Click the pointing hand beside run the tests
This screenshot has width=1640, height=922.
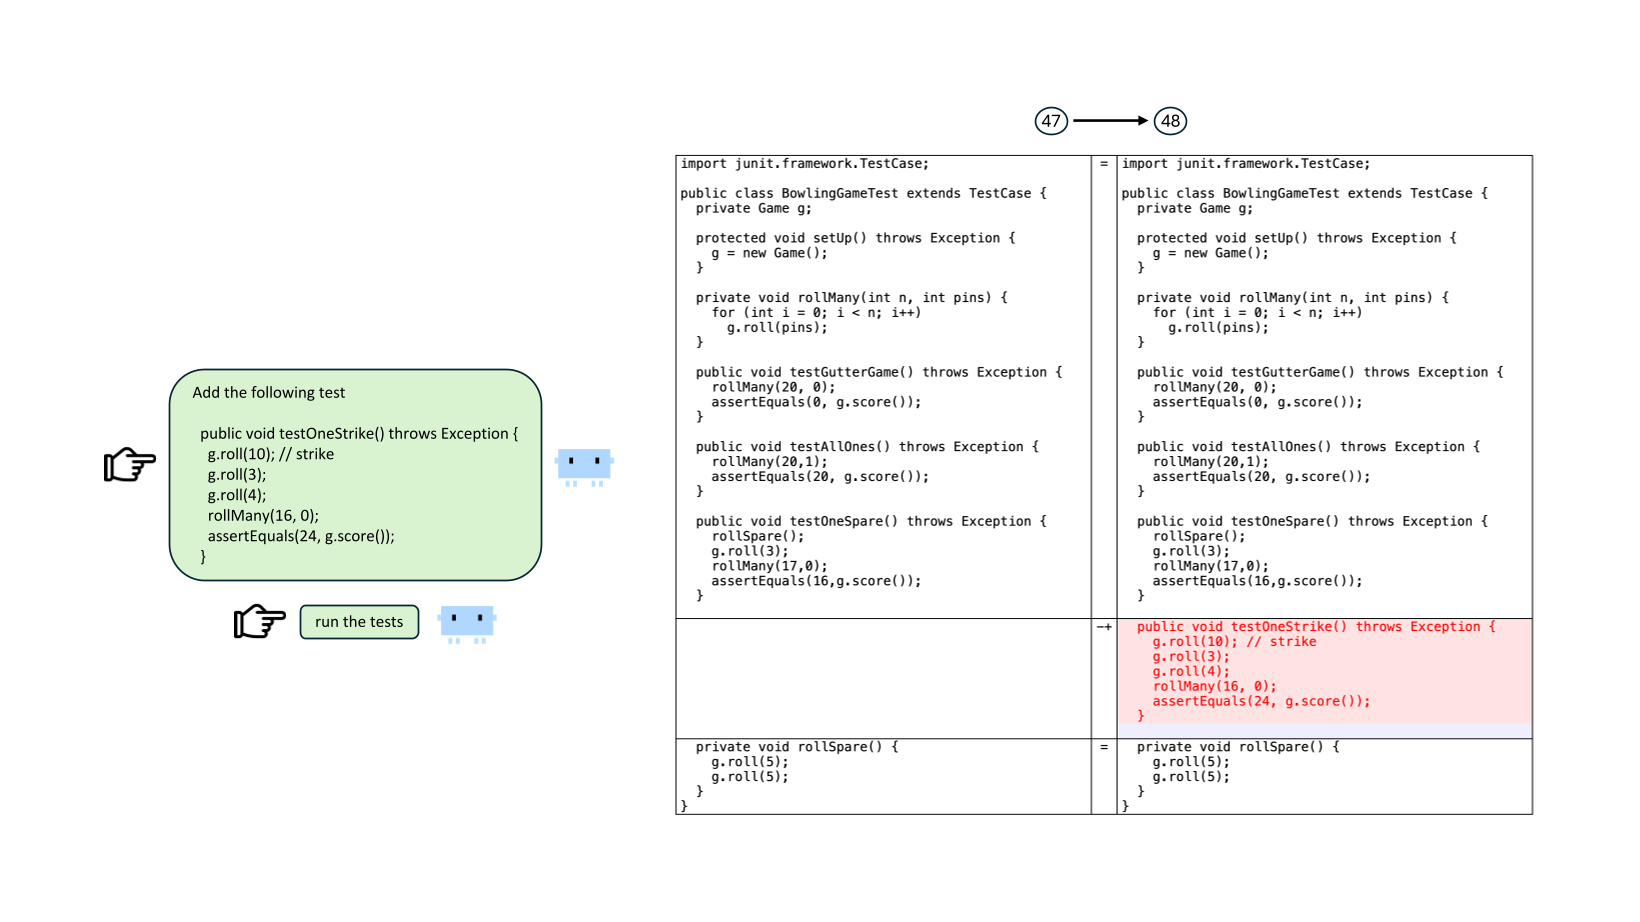259,621
